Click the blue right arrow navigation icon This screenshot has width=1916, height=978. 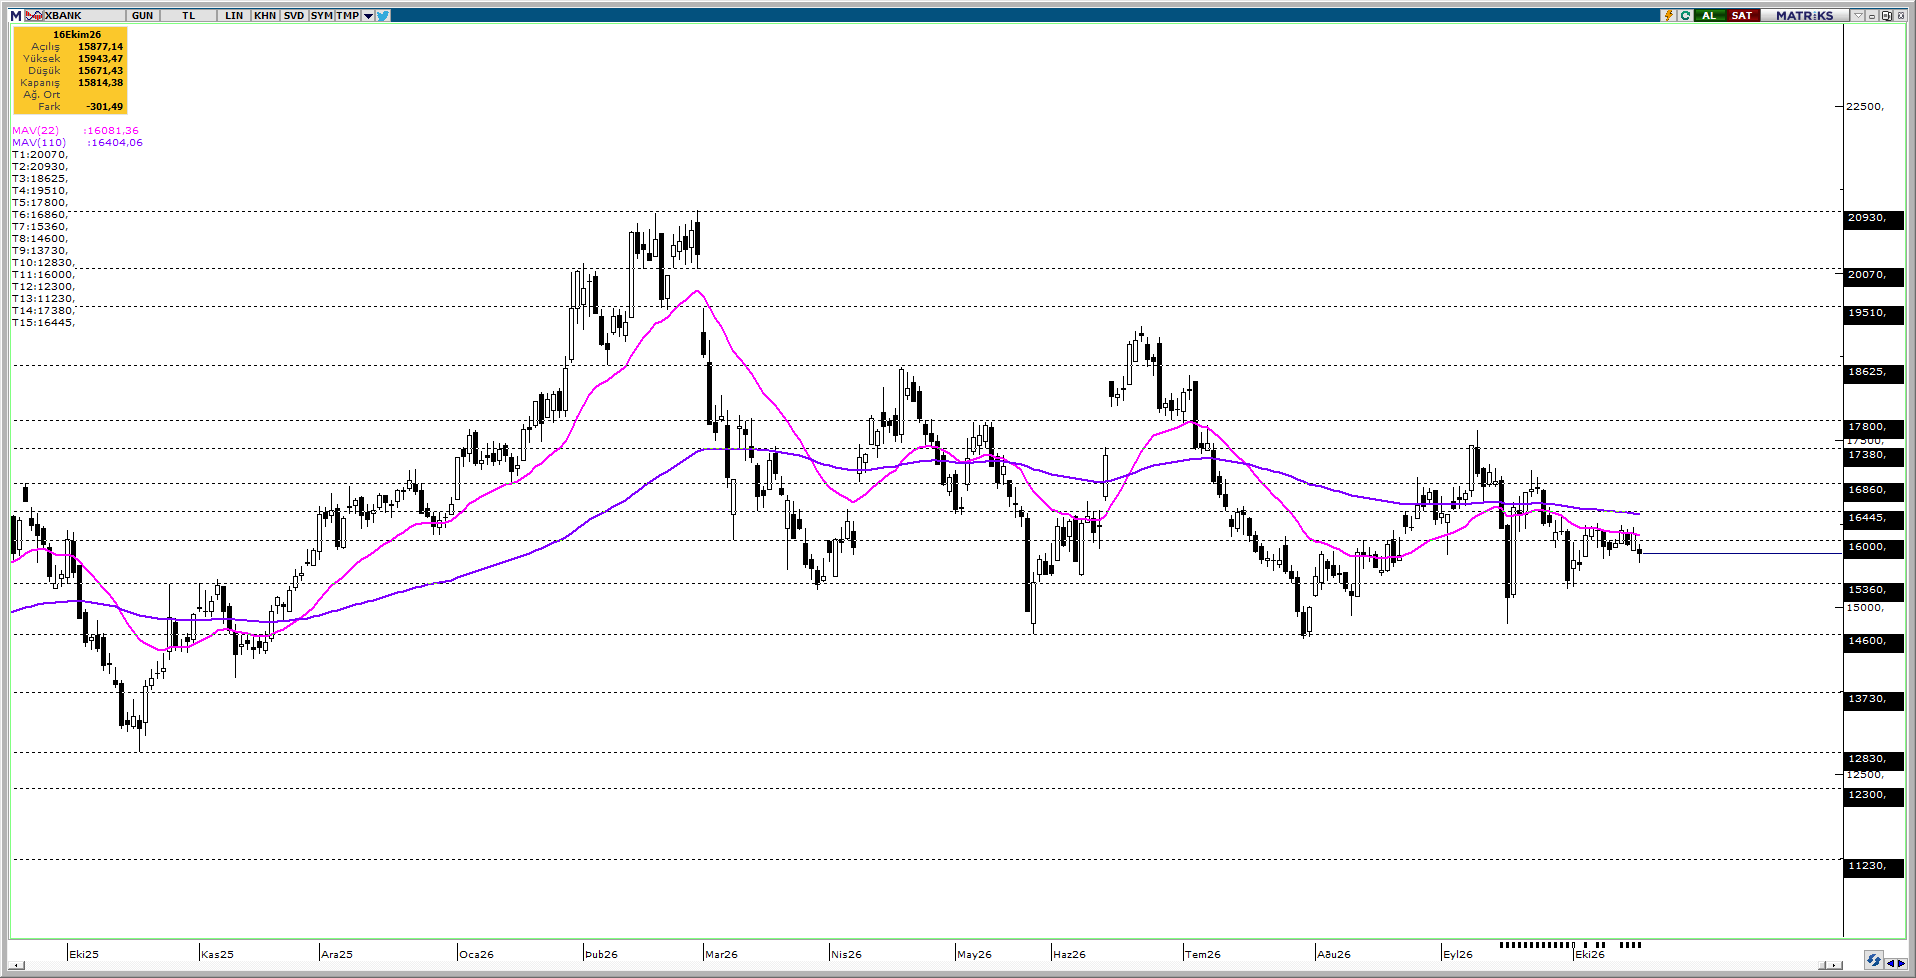click(1901, 963)
